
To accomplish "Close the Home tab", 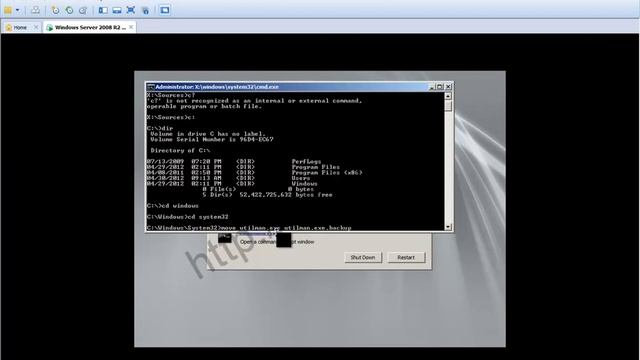I will (x=36, y=27).
